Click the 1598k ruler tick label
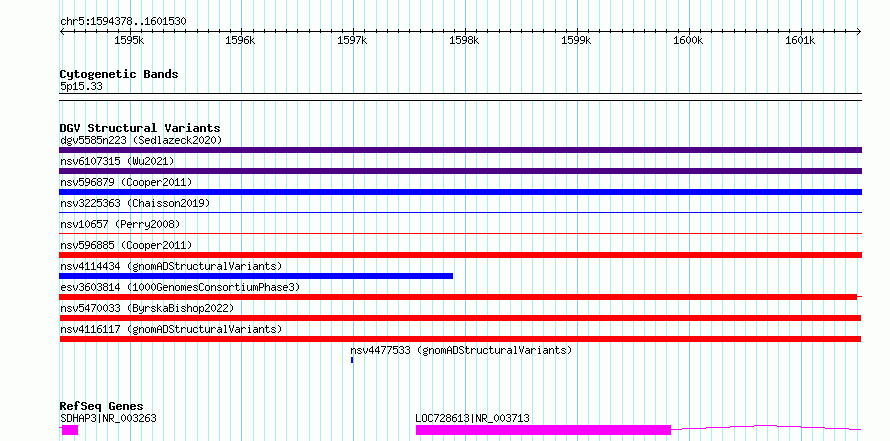Screen dimensions: 890x441 pos(464,41)
